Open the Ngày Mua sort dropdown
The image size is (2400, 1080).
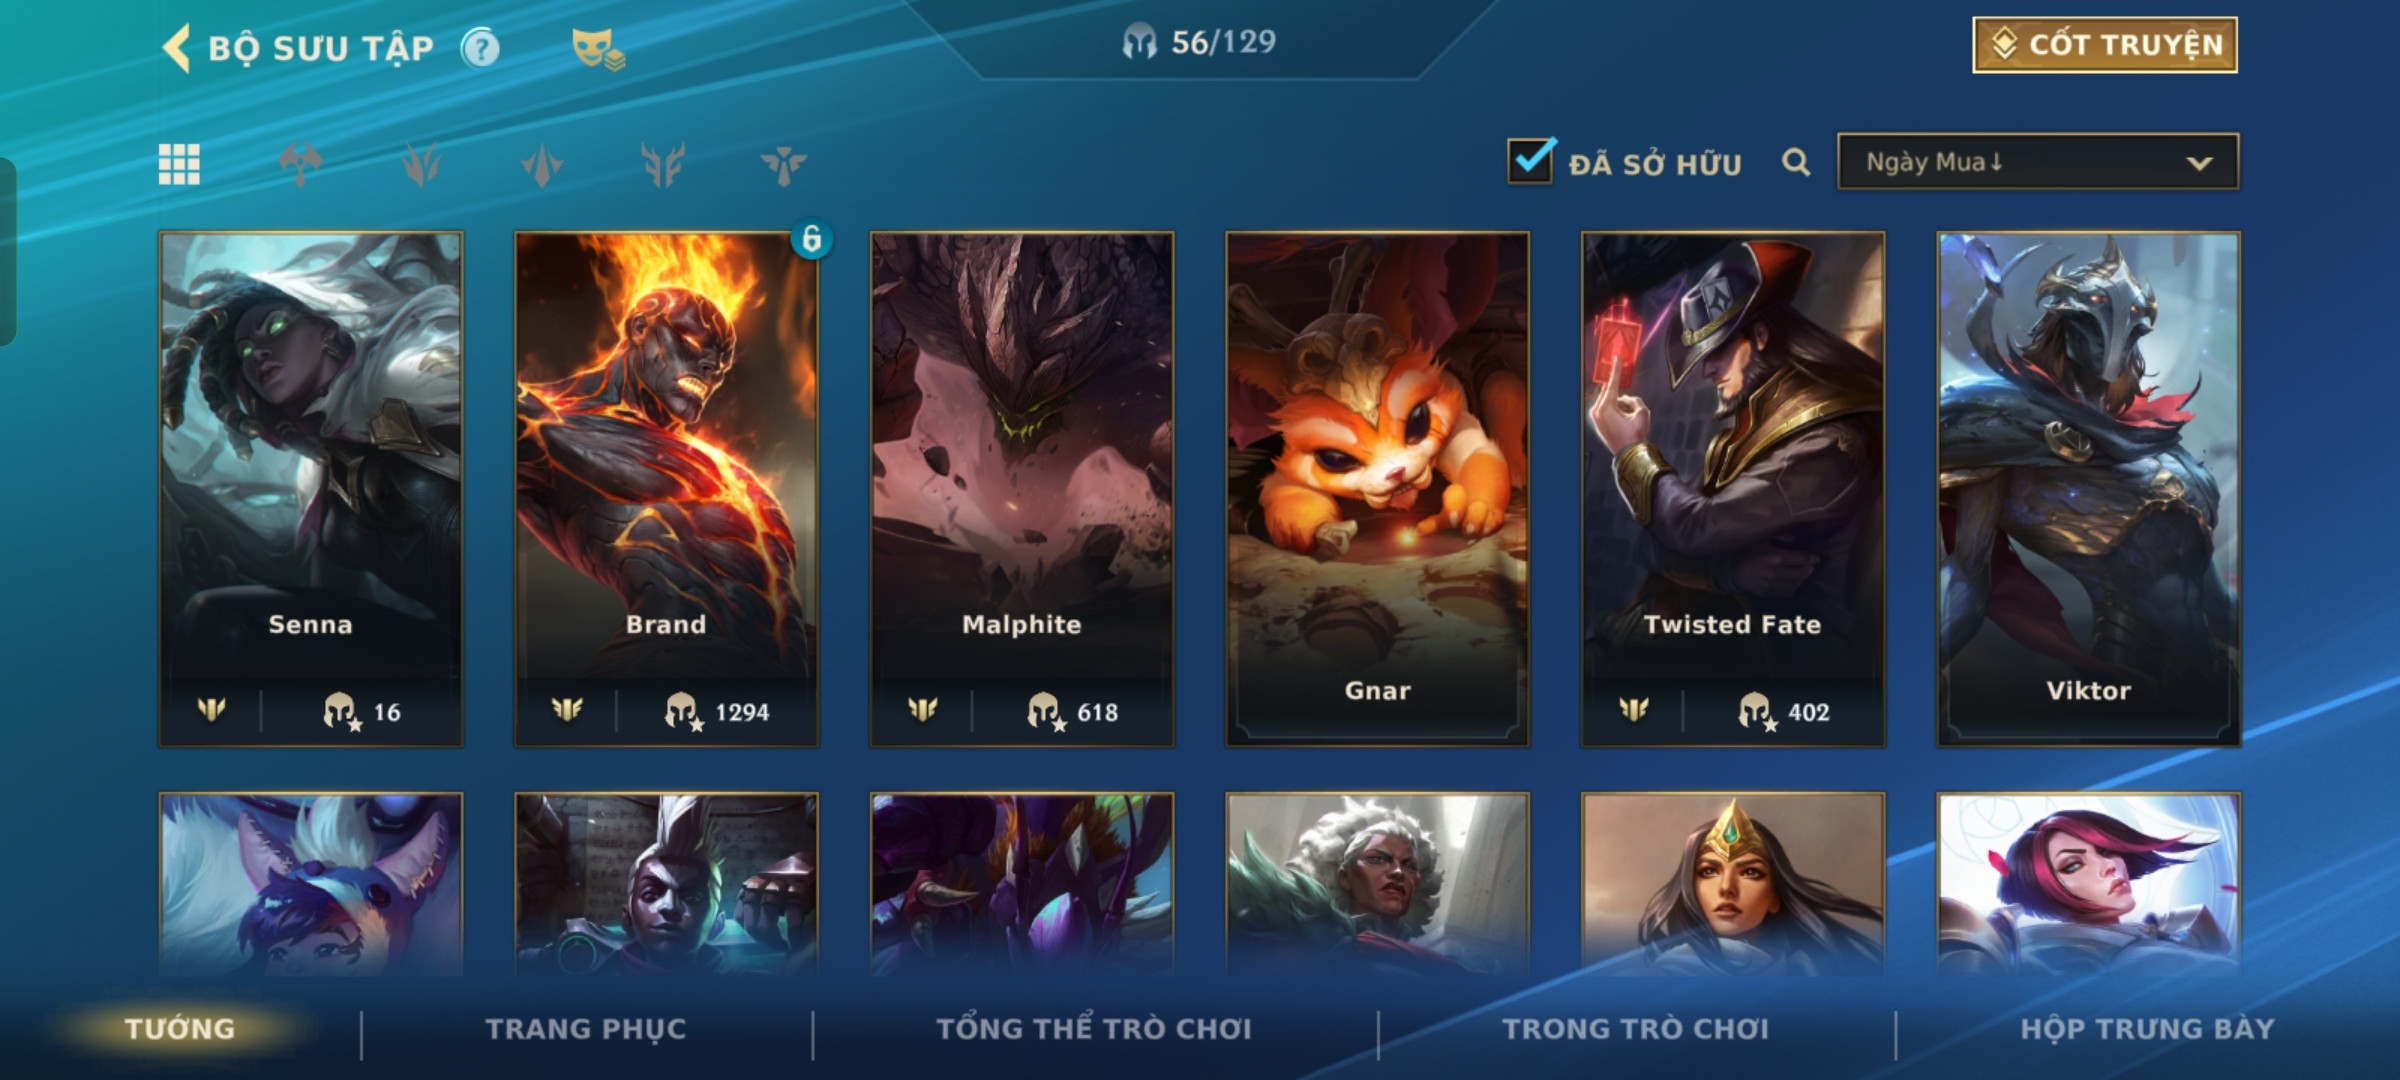click(x=2038, y=162)
